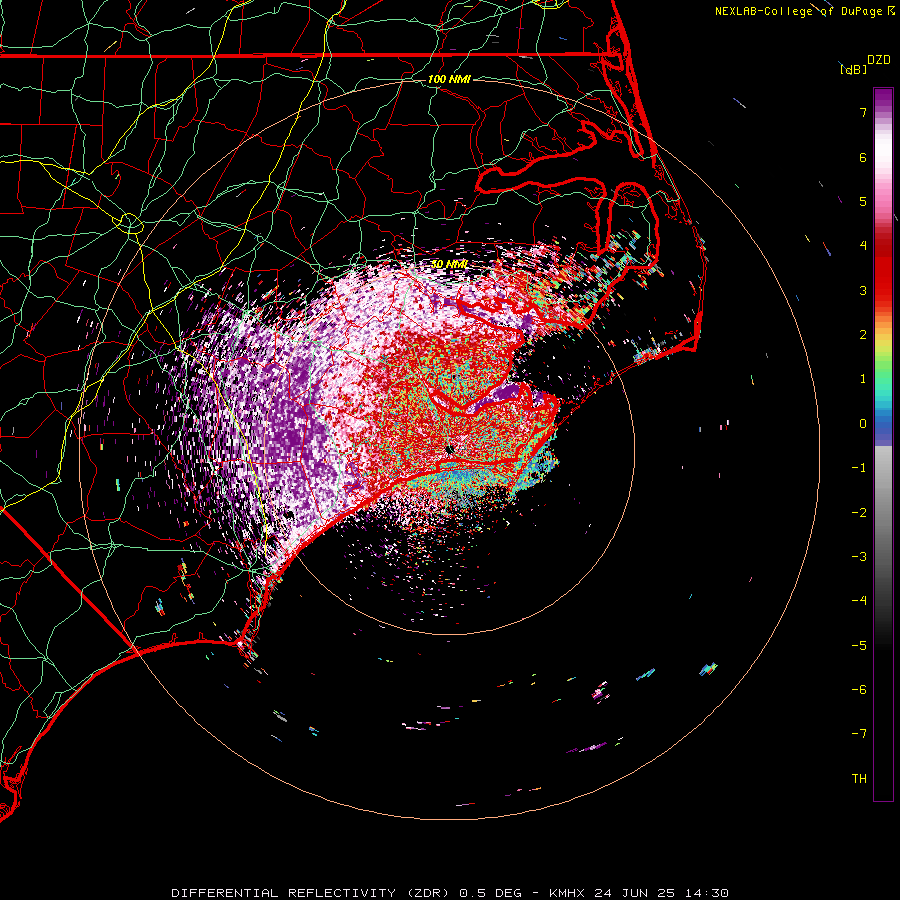Click the colorbar tick label -2
This screenshot has height=900, width=900.
coord(859,513)
